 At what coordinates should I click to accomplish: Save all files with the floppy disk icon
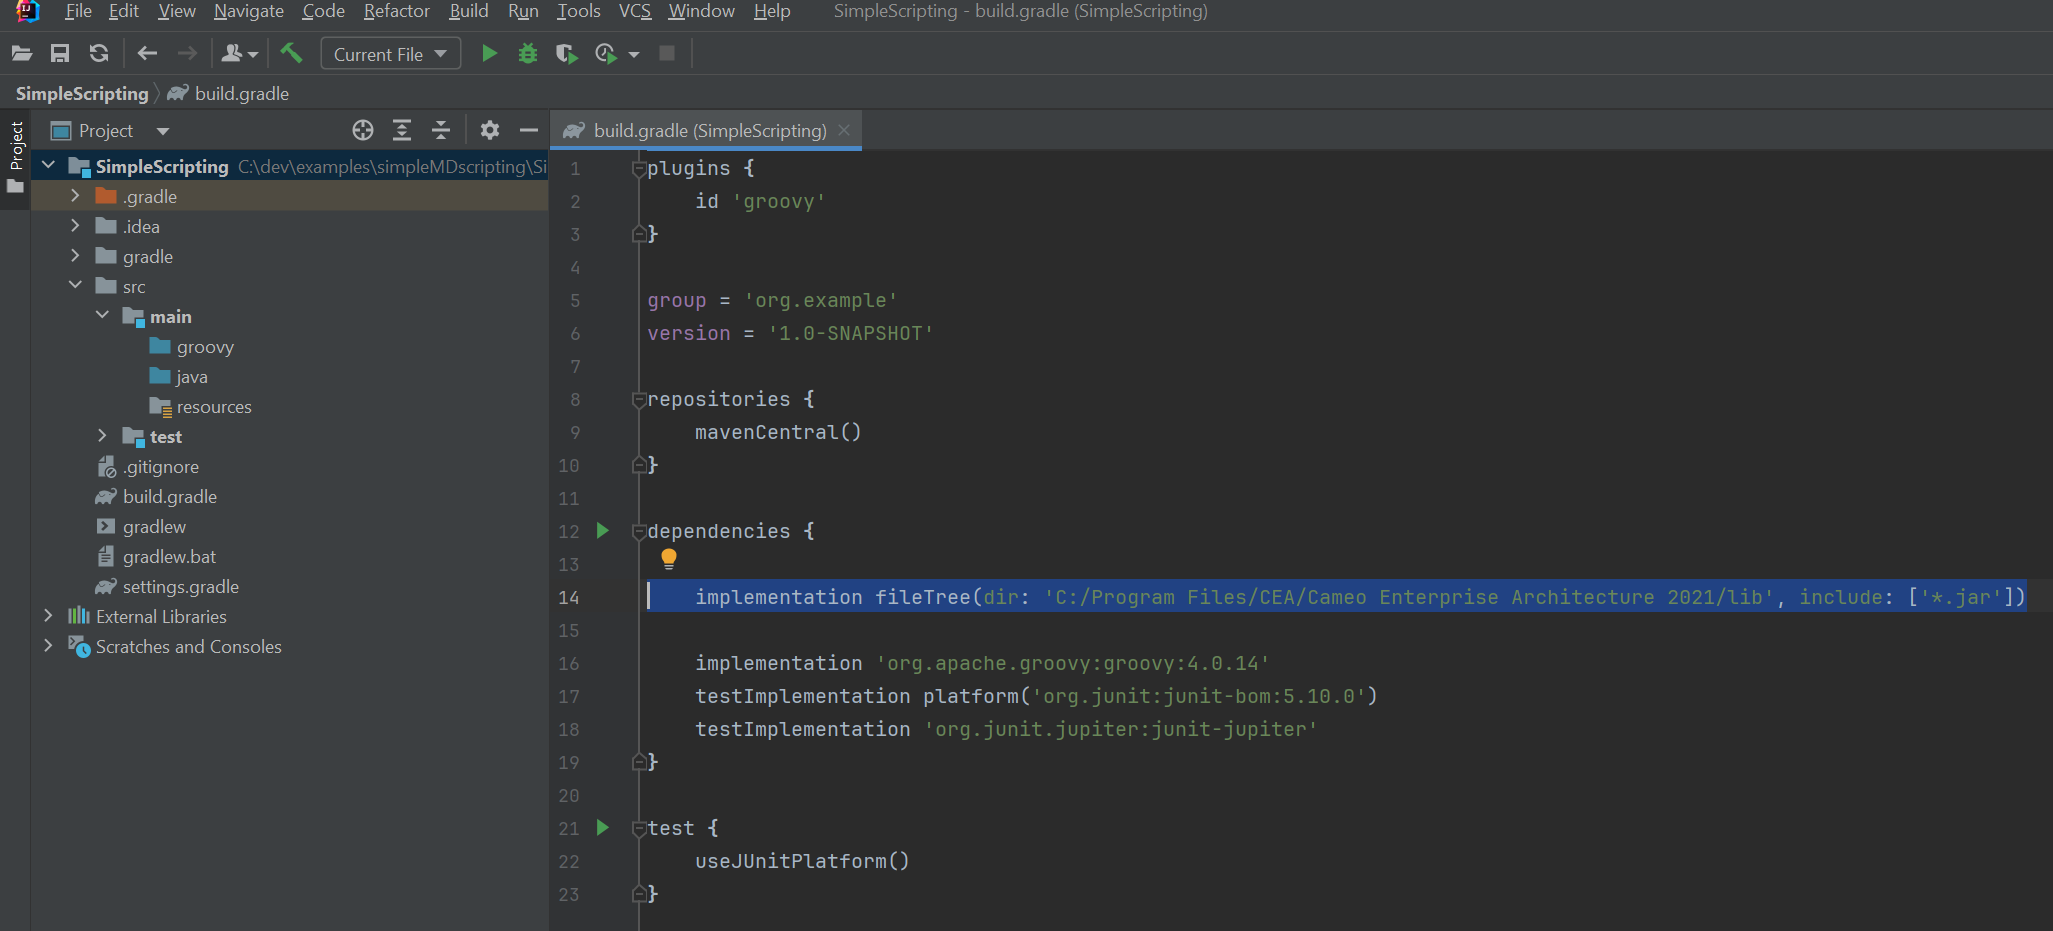[59, 53]
